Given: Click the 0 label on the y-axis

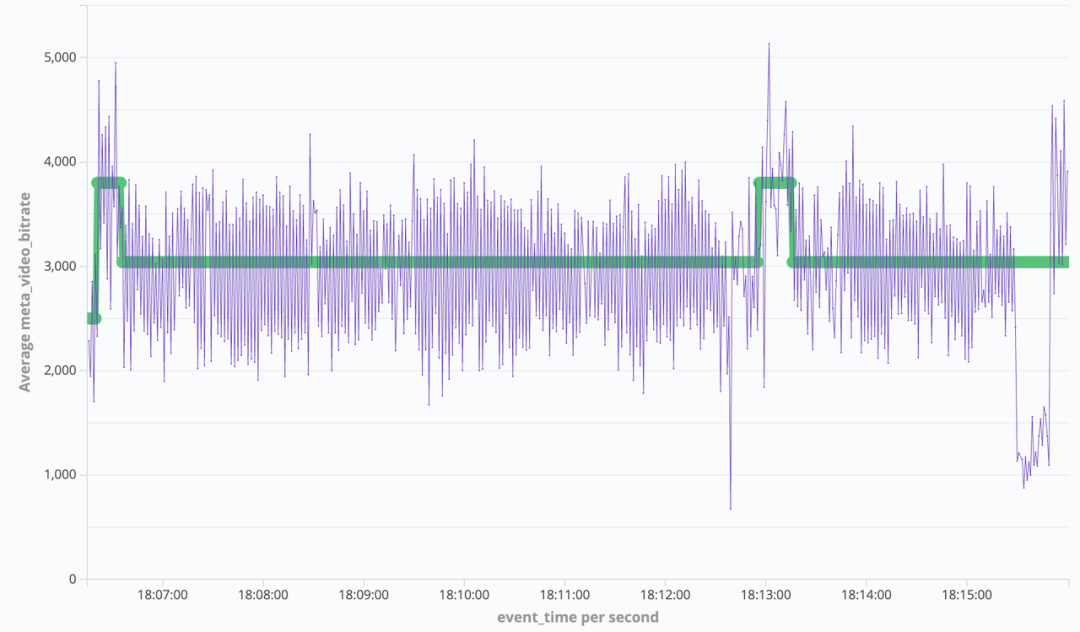Looking at the screenshot, I should [x=72, y=579].
